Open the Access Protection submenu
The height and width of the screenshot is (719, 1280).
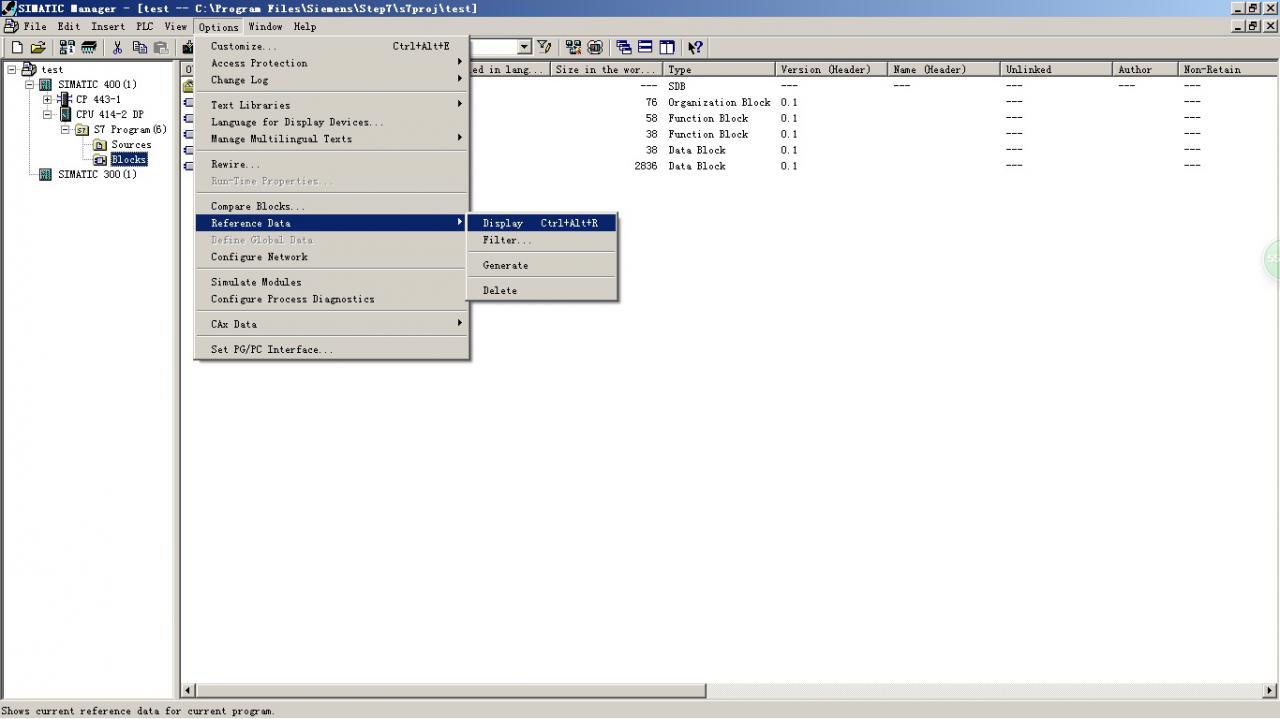pyautogui.click(x=332, y=63)
